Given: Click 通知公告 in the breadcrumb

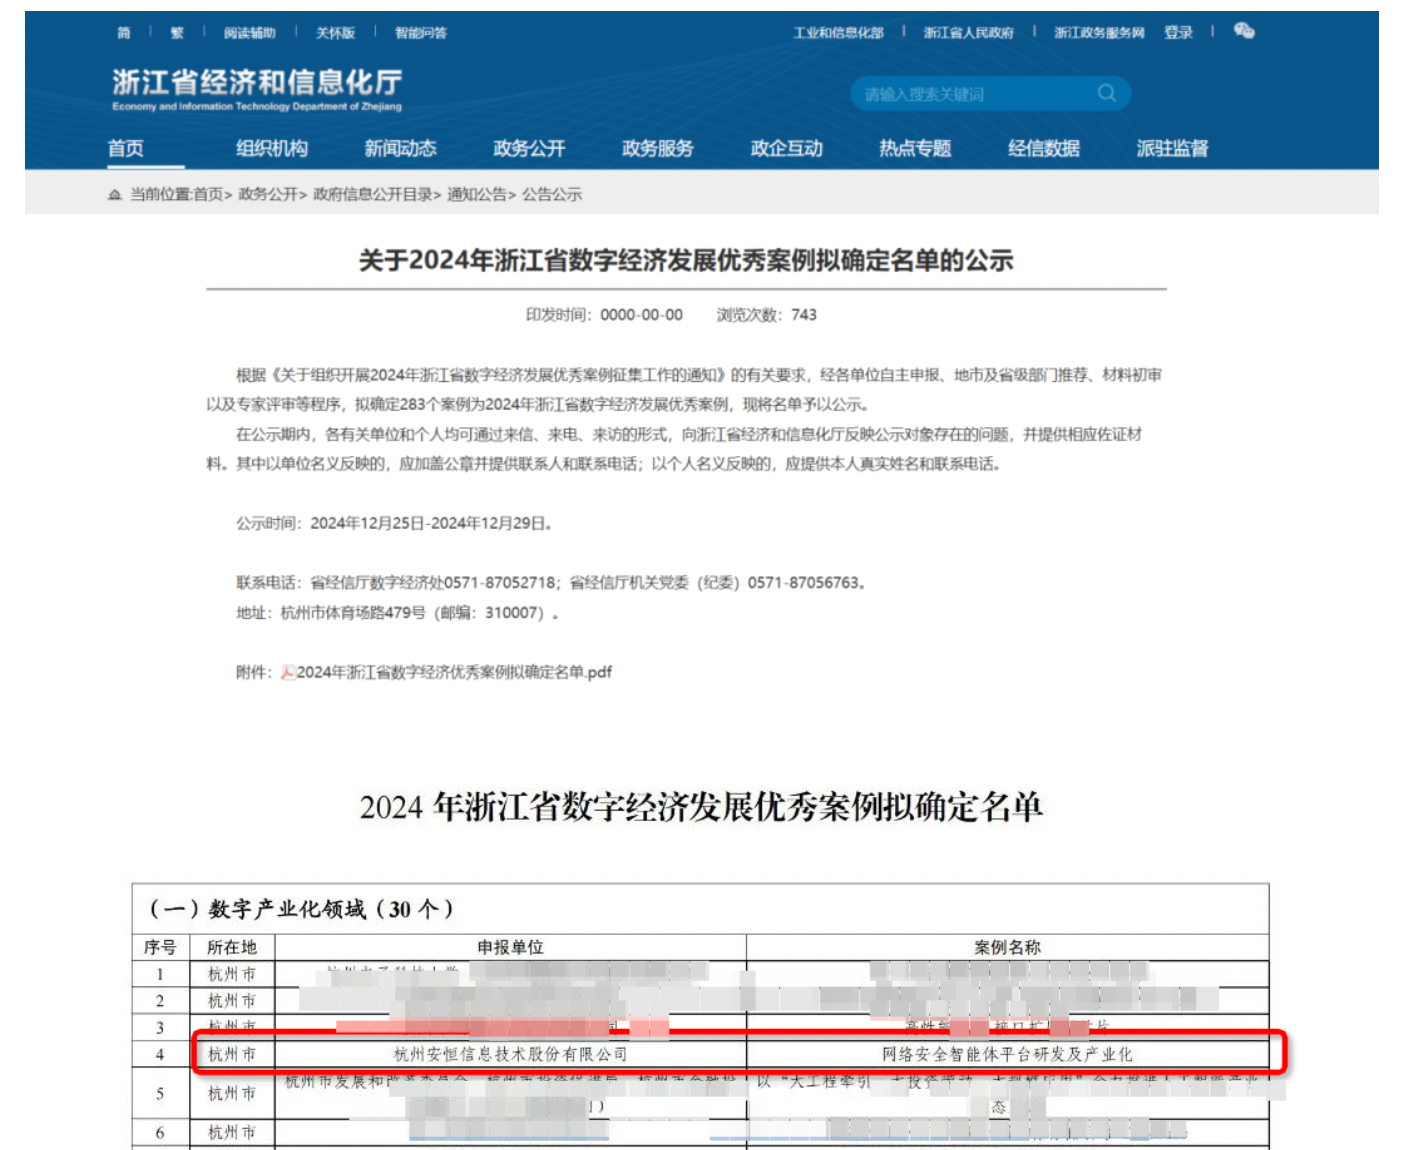Looking at the screenshot, I should 476,195.
